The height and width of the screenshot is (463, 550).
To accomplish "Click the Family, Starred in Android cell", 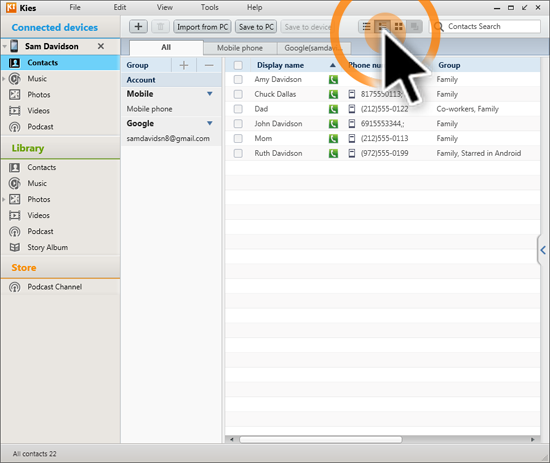I will [x=478, y=153].
